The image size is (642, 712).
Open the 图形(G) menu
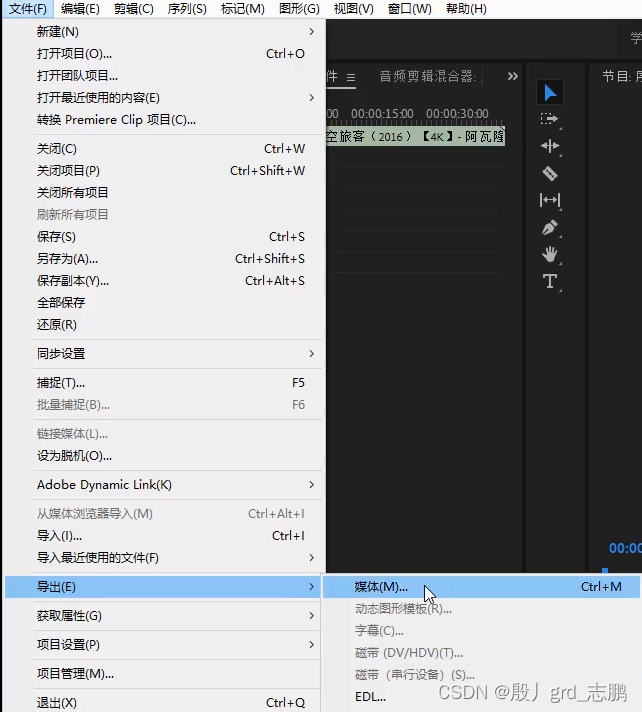click(299, 9)
